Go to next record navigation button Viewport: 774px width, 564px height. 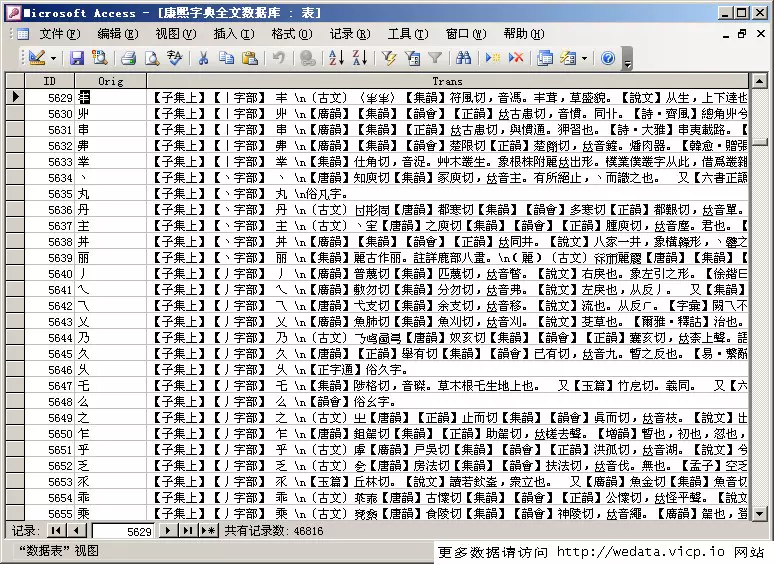tap(168, 530)
